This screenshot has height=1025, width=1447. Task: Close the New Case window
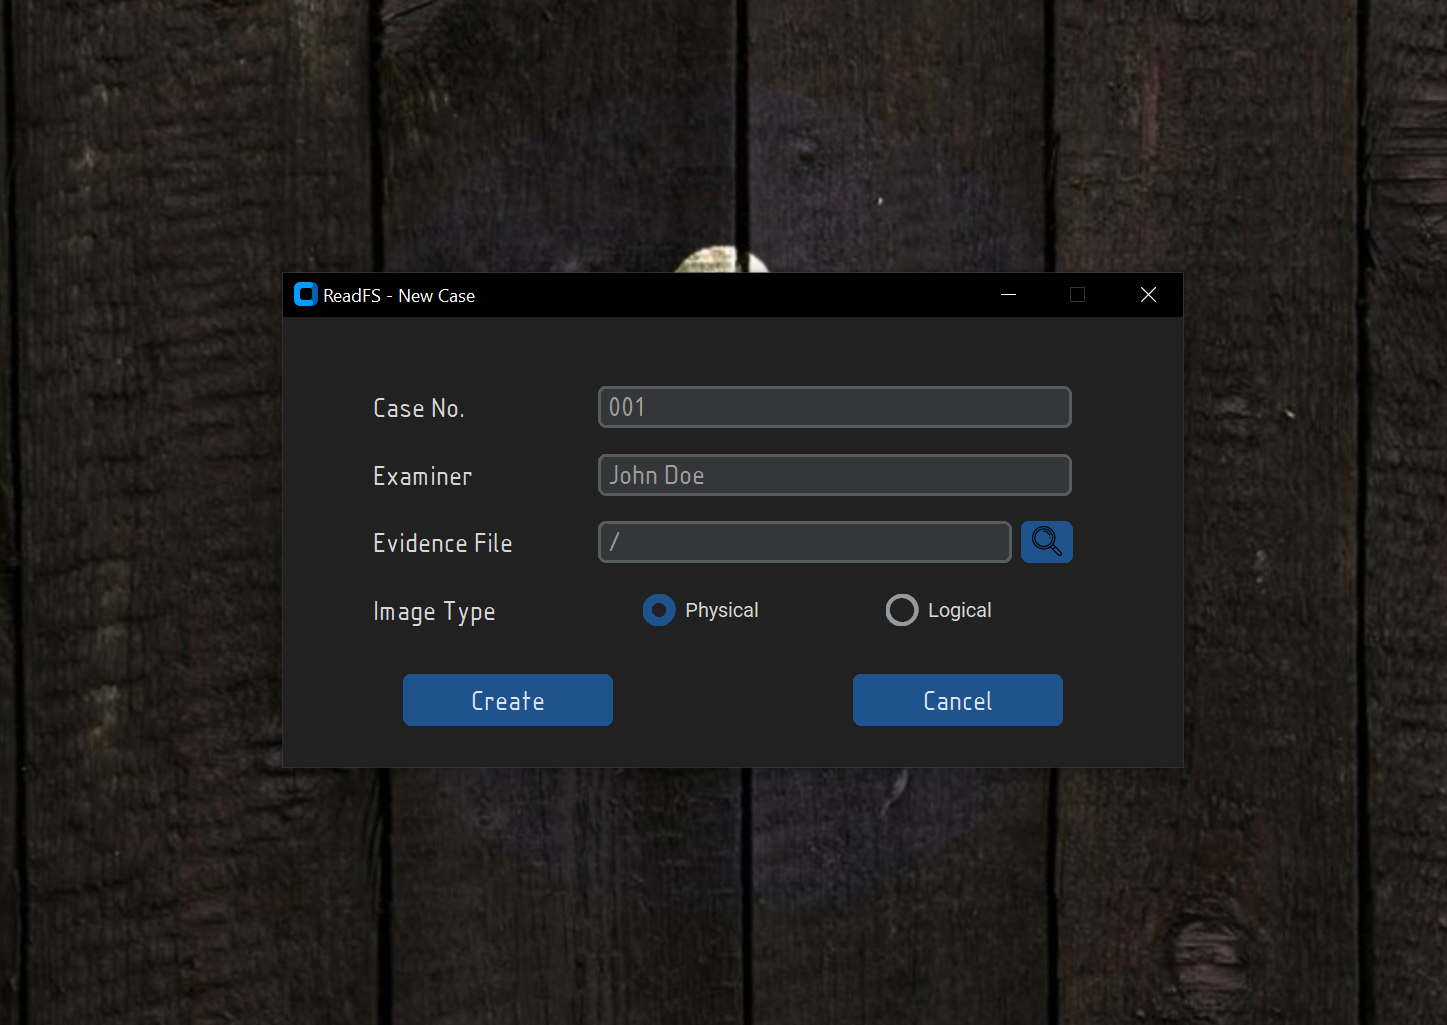1148,295
